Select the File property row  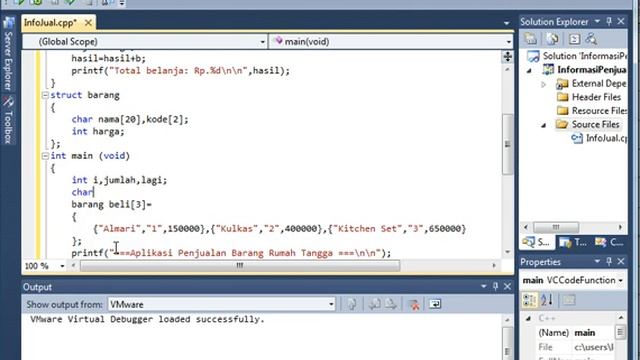[575, 347]
